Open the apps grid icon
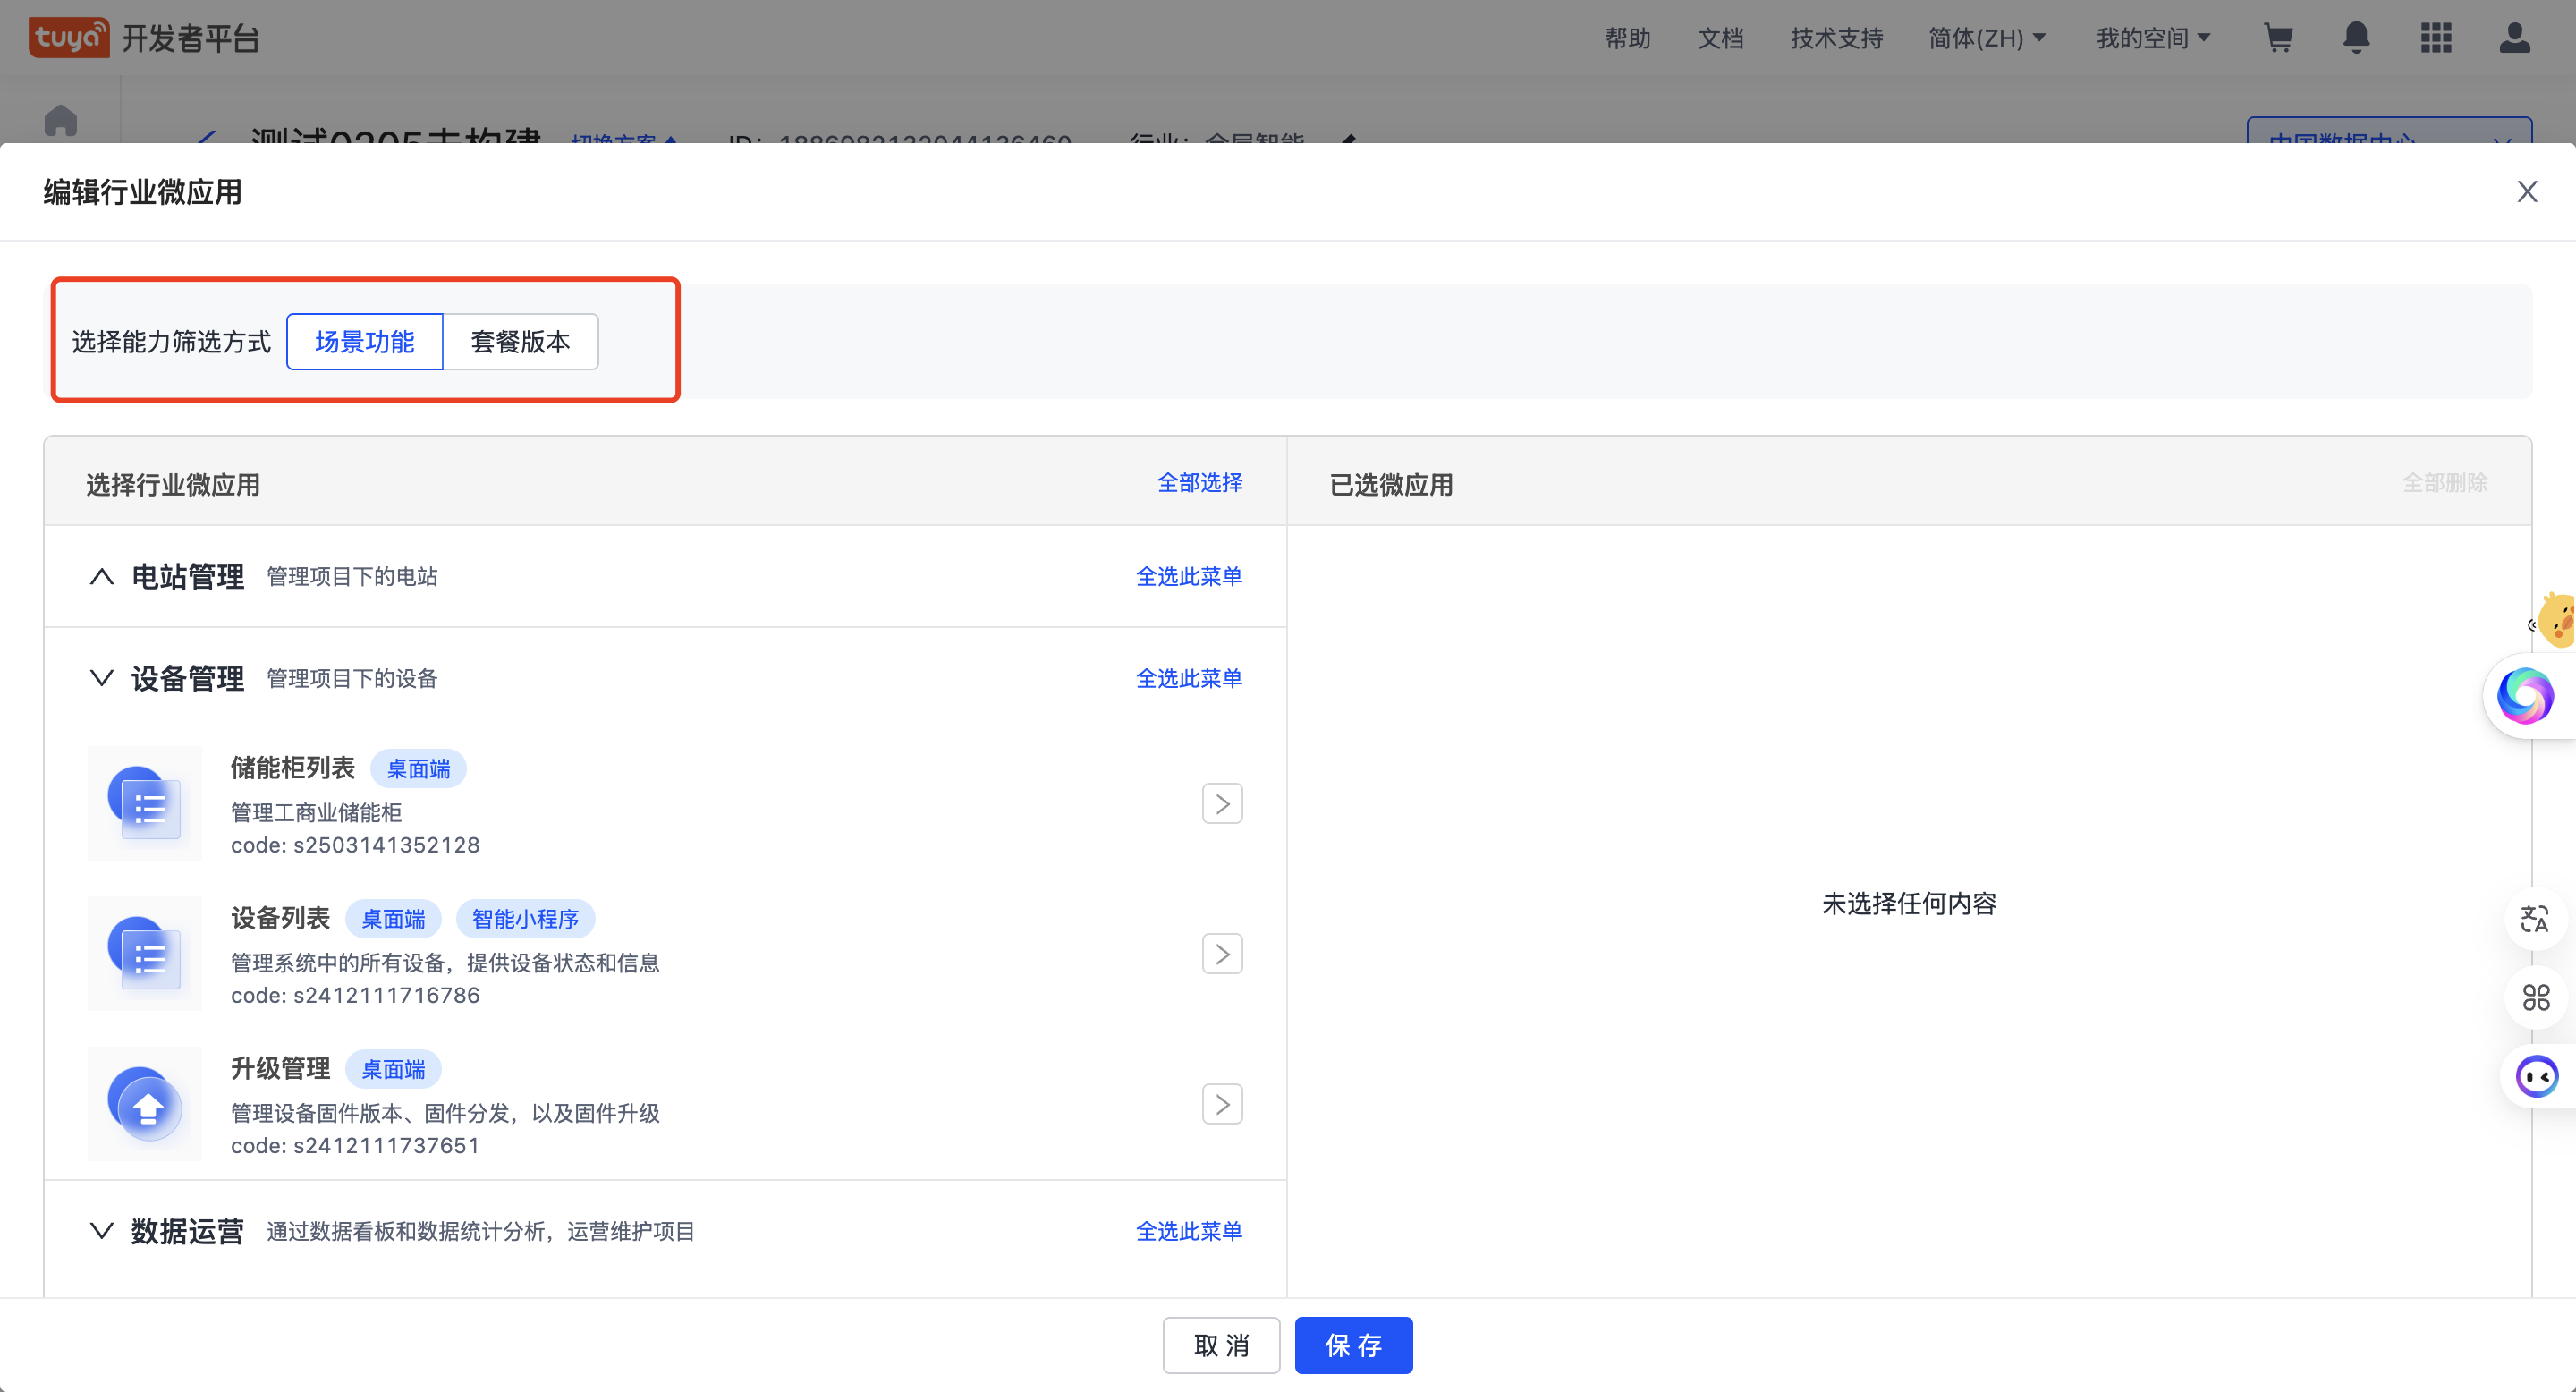 [x=2435, y=38]
